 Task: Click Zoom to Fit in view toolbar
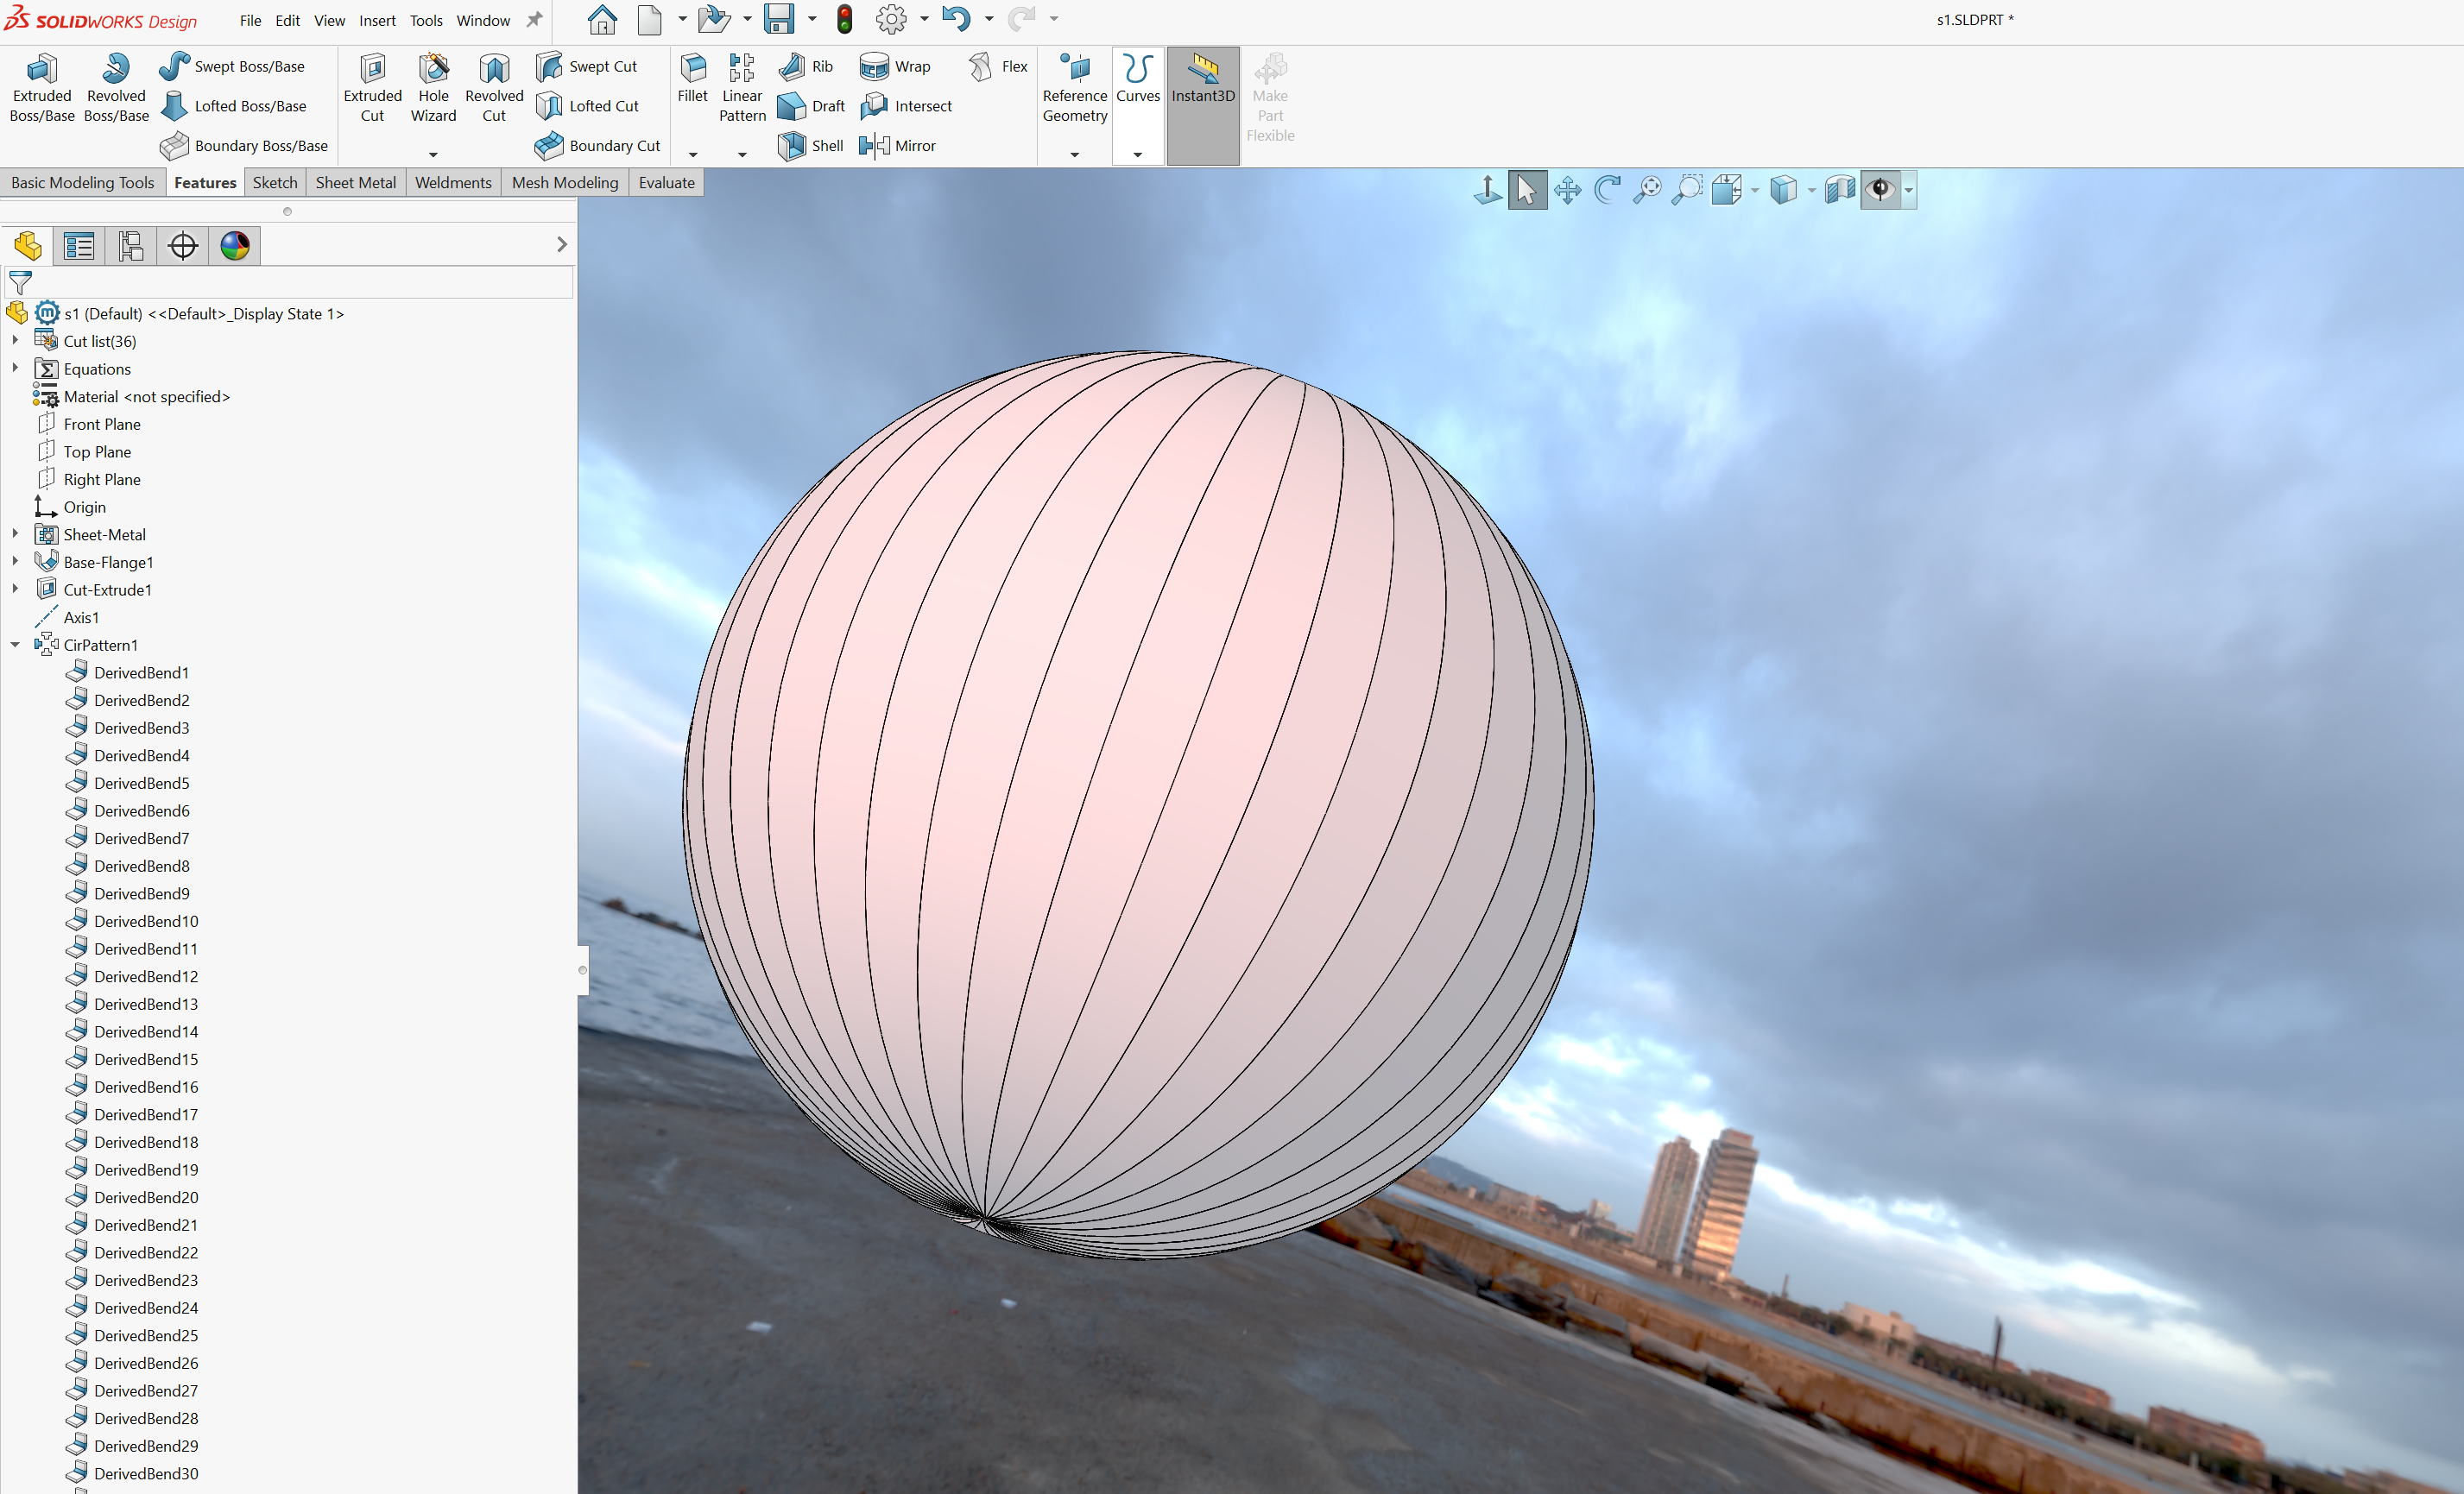tap(1647, 190)
